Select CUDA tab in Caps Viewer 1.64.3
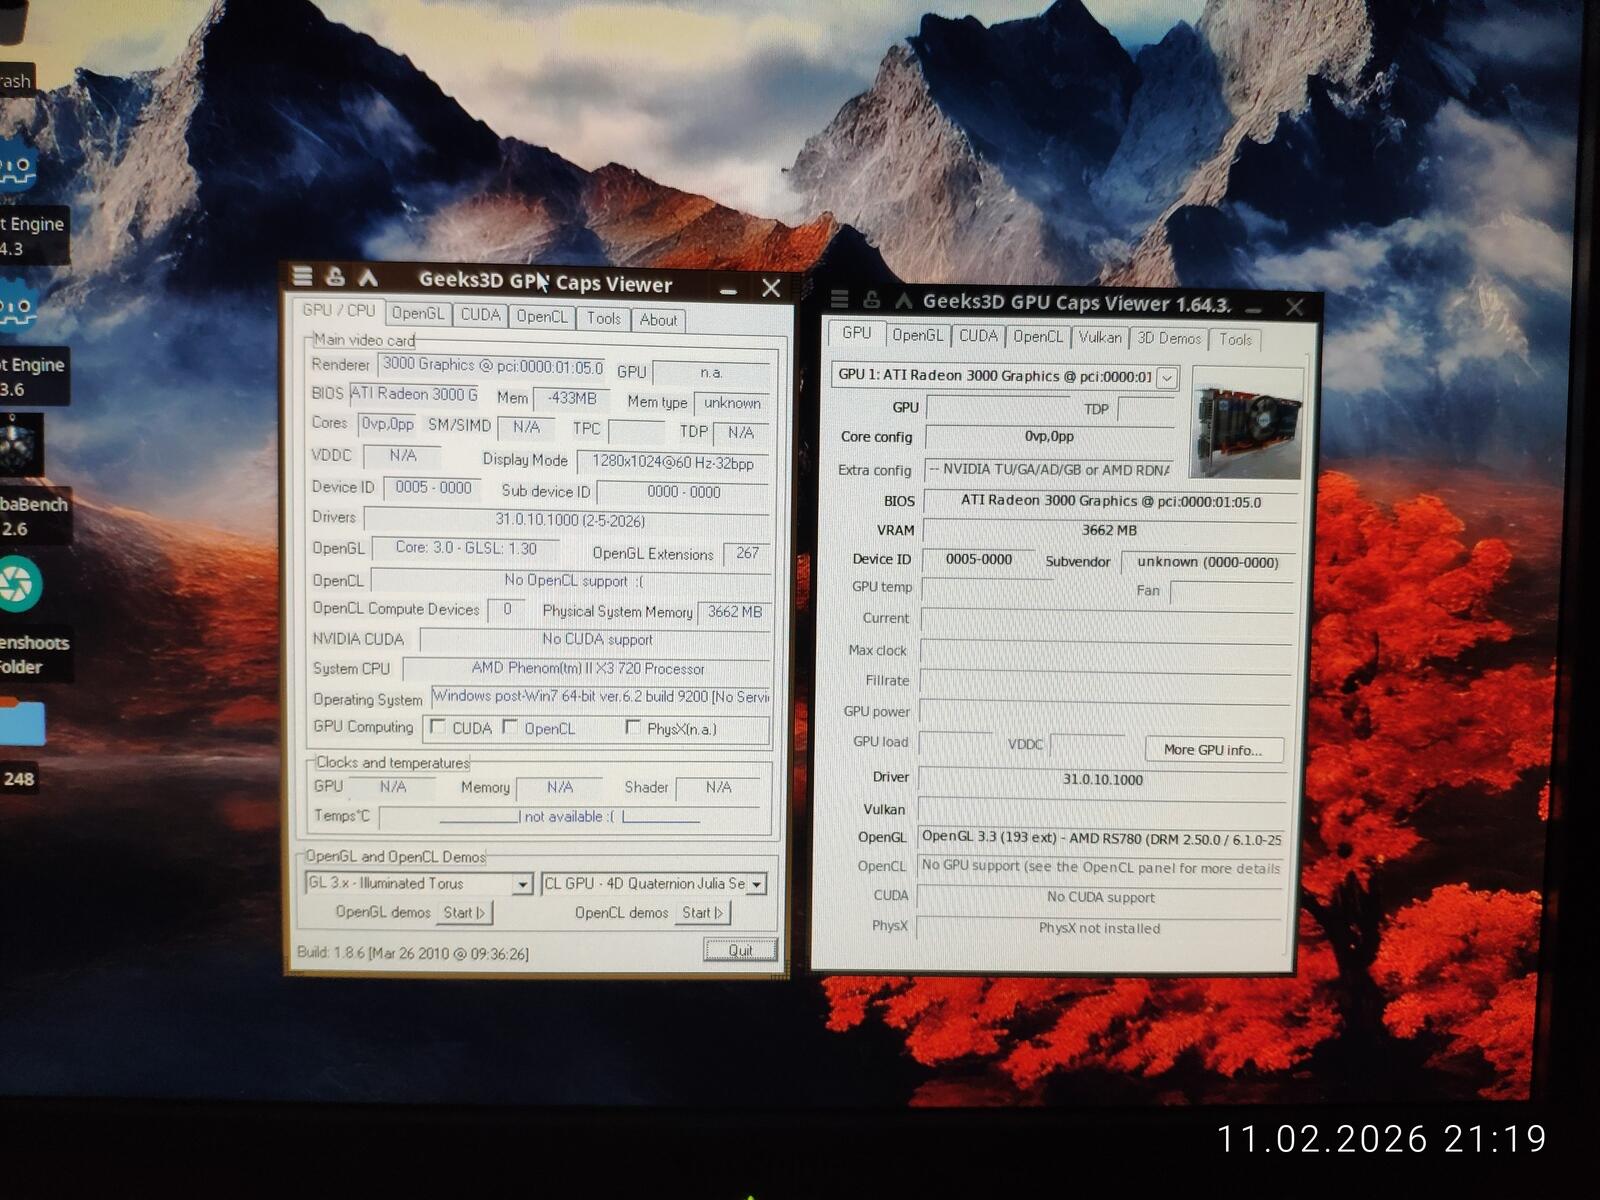 pos(978,336)
